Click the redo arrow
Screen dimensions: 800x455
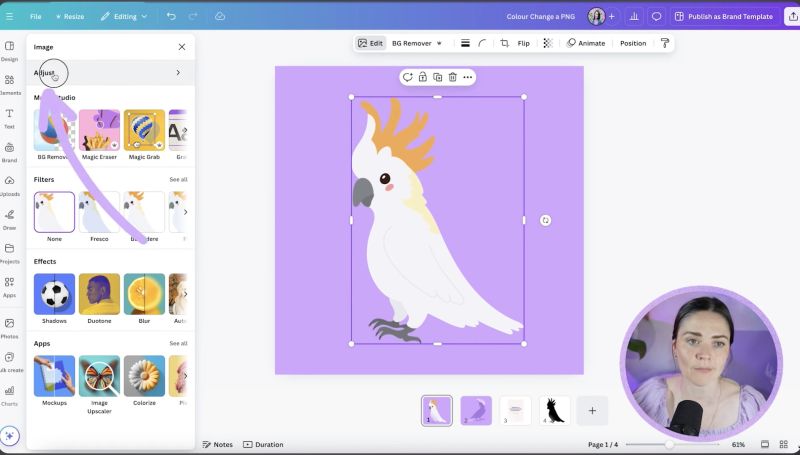coord(193,16)
